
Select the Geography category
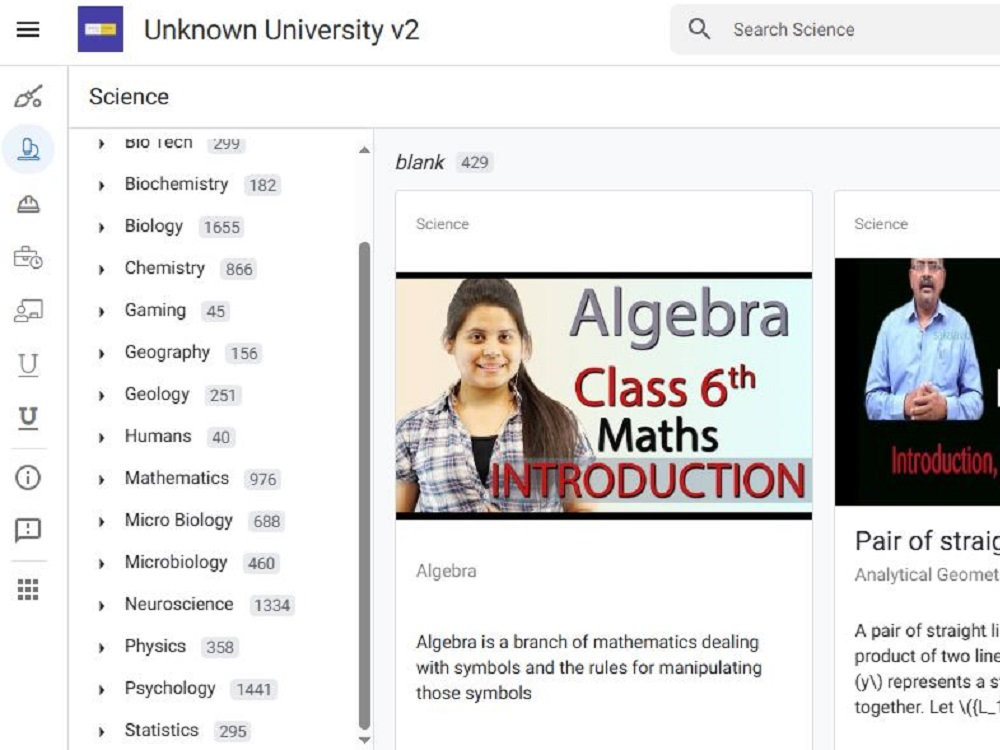167,353
